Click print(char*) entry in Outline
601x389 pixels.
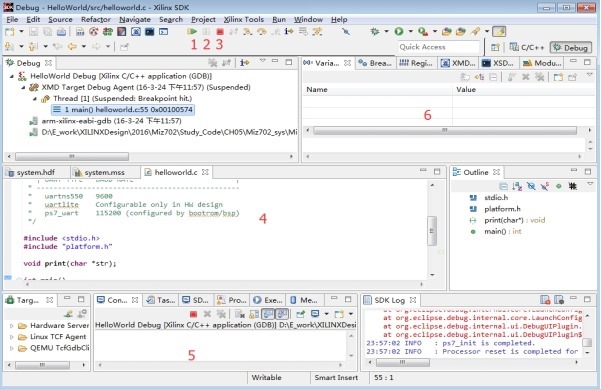pos(507,220)
